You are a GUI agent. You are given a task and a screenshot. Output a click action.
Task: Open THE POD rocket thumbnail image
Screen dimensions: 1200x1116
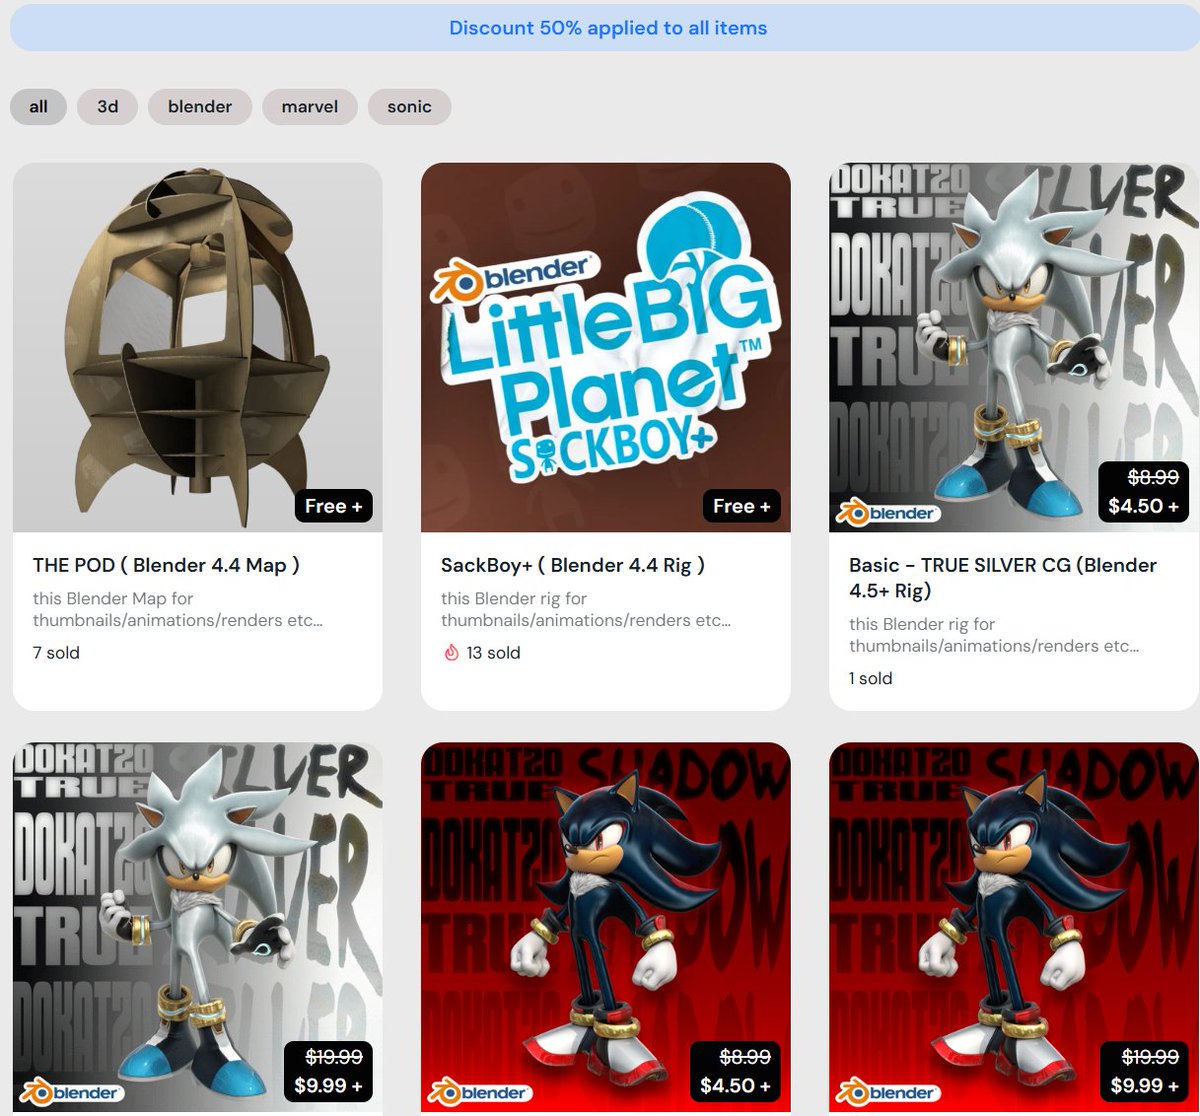click(x=198, y=347)
